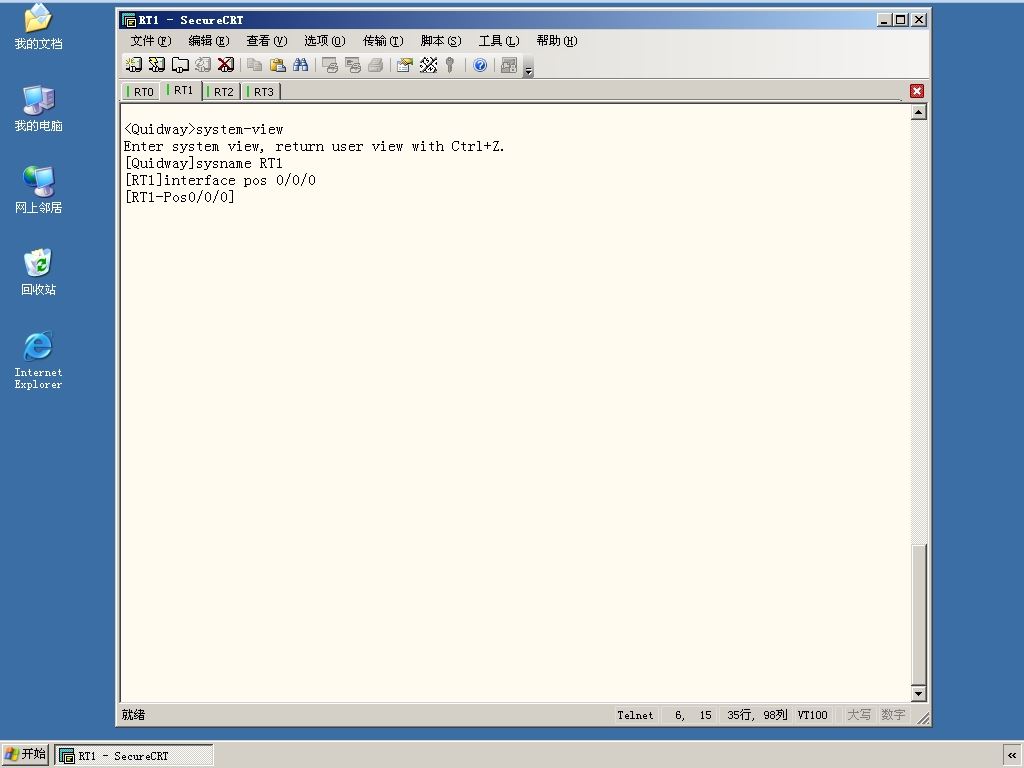Viewport: 1024px width, 768px height.
Task: Click the vertical scrollbar thumb
Action: [919, 614]
